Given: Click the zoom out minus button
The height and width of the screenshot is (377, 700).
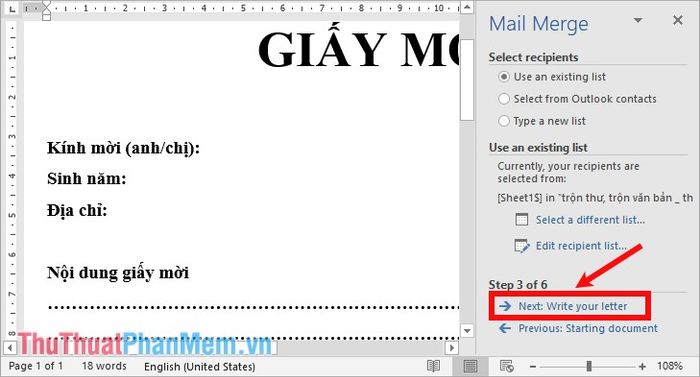Looking at the screenshot, I should pos(533,367).
